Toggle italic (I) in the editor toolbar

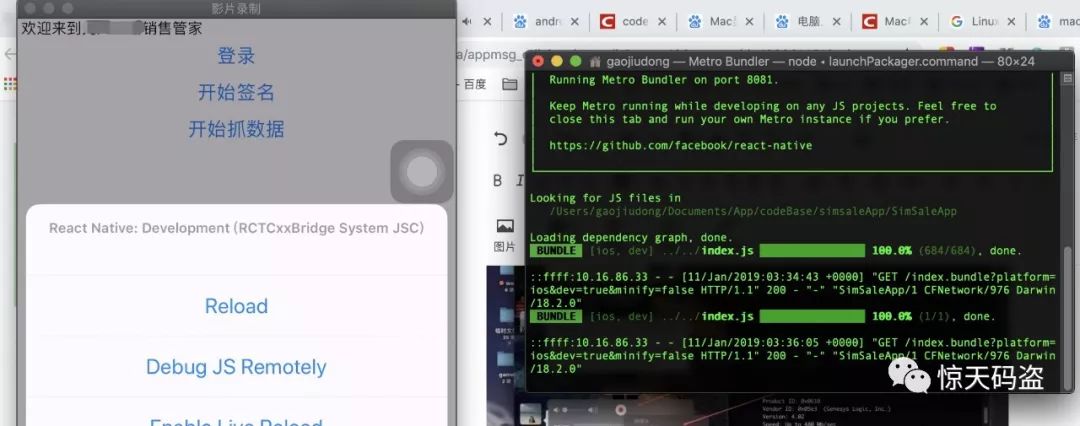click(520, 181)
